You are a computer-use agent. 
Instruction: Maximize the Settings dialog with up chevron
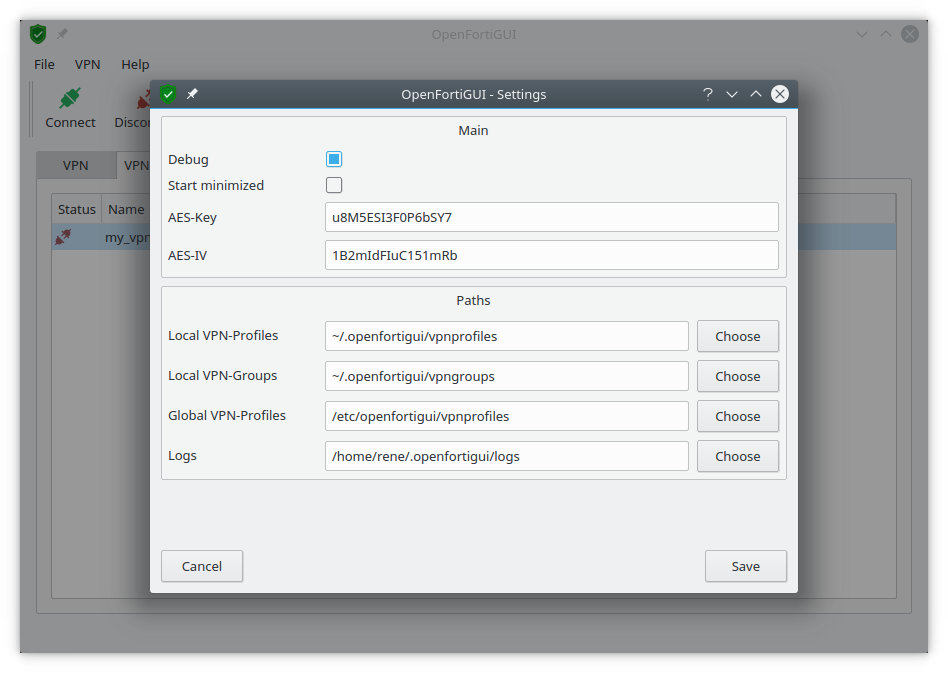pos(756,94)
